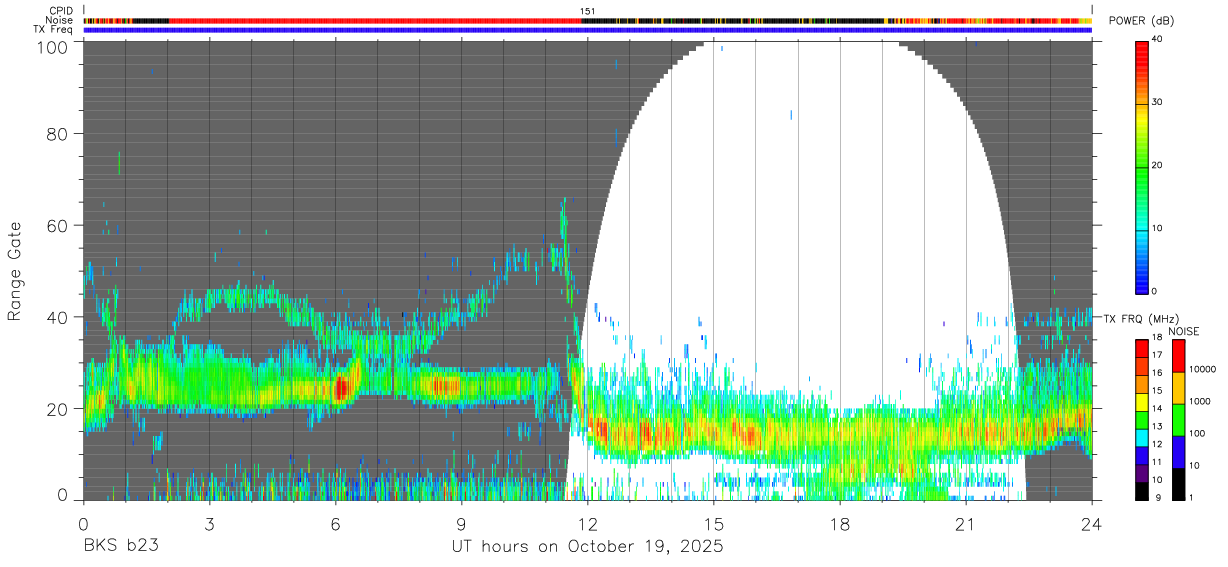Click the red Noise strip at top
This screenshot has width=1228, height=567.
pos(588,20)
